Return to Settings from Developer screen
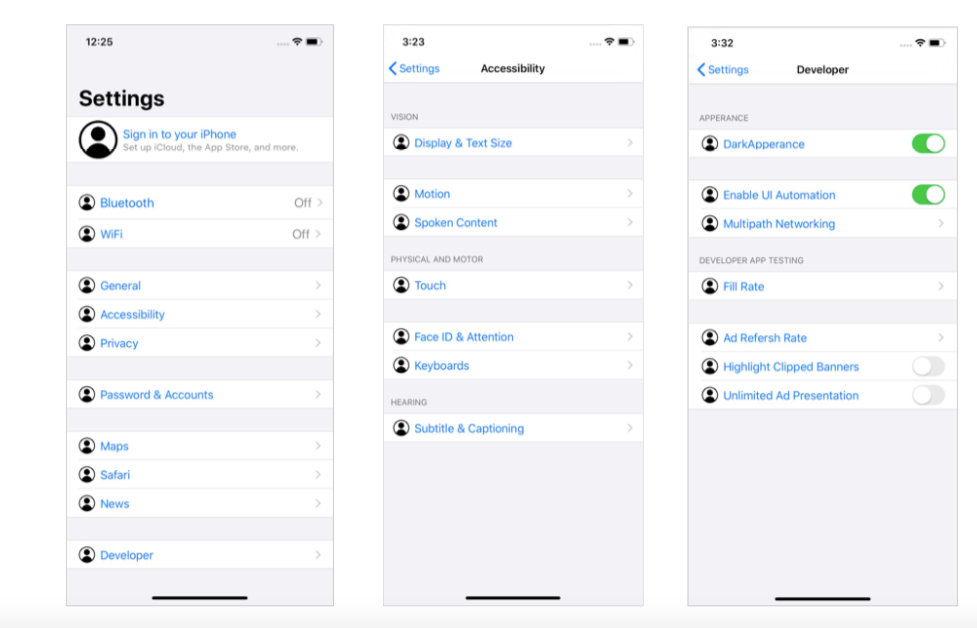977x628 pixels. (x=723, y=69)
